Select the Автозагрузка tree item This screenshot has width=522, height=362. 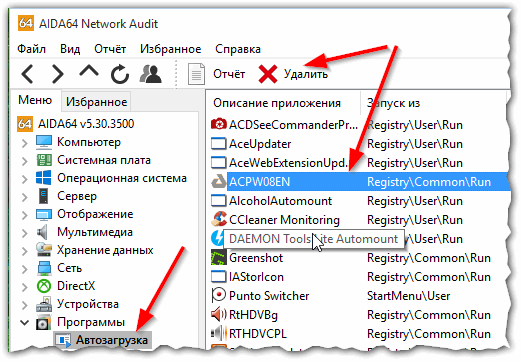tap(112, 340)
